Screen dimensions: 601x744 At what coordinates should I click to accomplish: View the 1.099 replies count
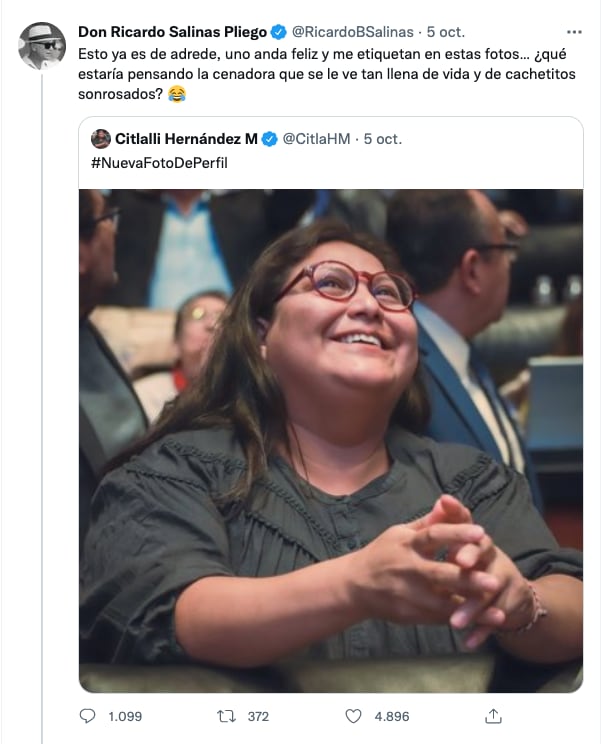[125, 716]
